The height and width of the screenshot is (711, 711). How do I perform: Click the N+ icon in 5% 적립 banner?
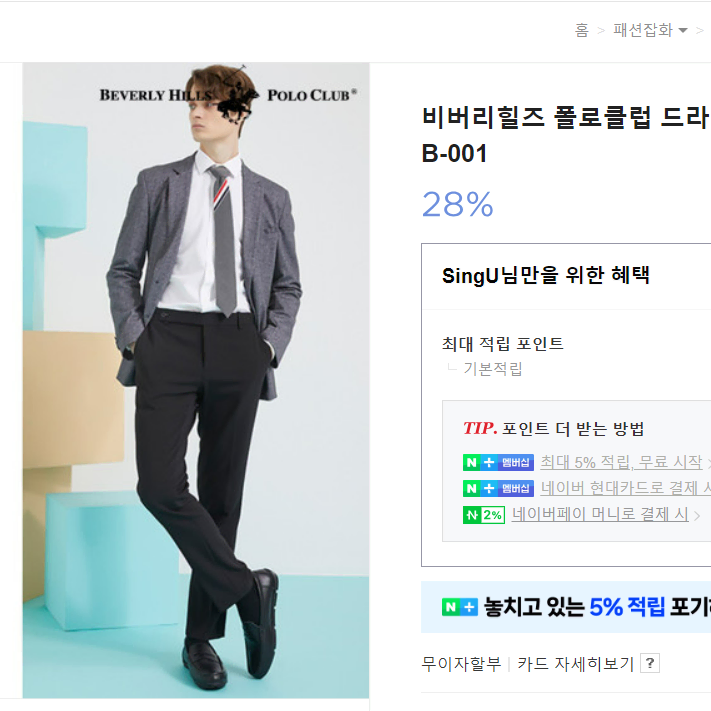pyautogui.click(x=460, y=607)
